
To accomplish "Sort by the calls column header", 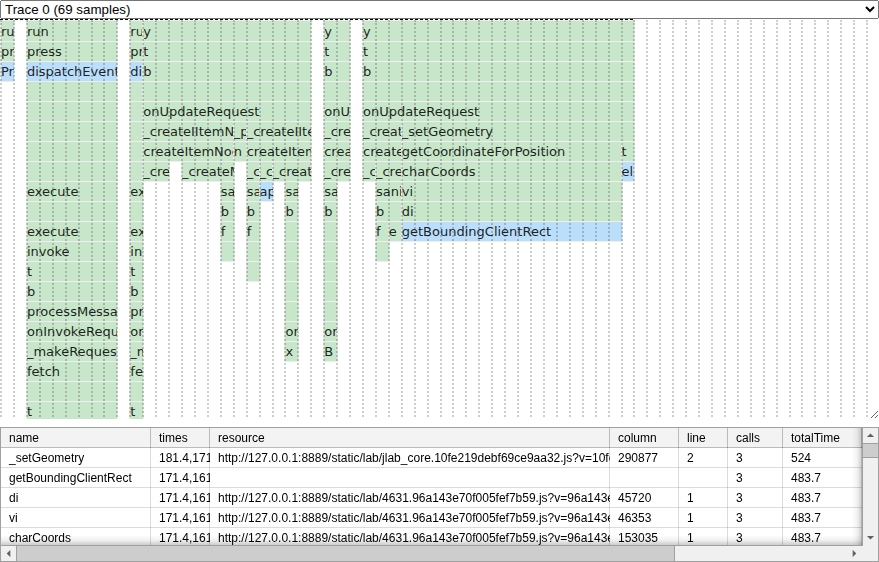I will 755,438.
